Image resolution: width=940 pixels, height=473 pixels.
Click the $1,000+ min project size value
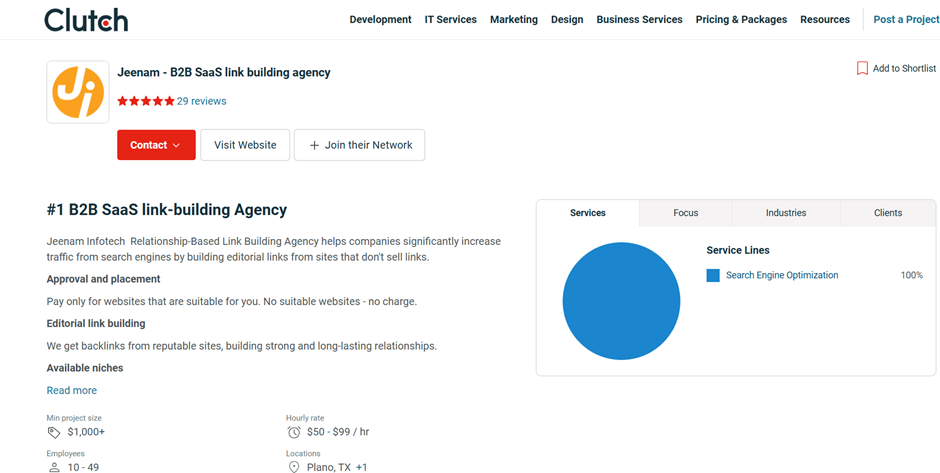86,432
